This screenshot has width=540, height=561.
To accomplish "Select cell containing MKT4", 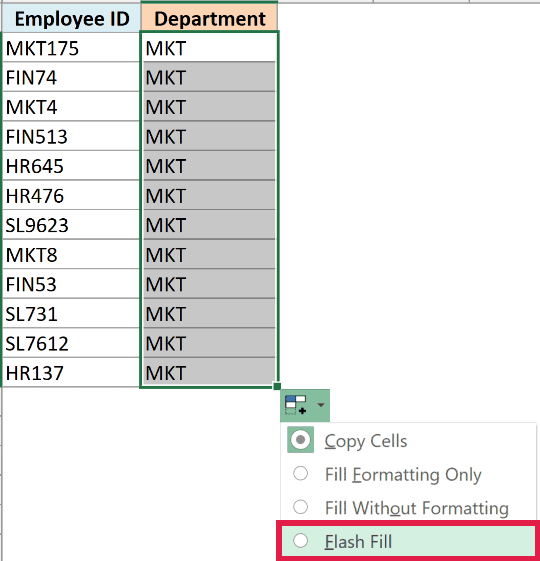I will pos(72,107).
